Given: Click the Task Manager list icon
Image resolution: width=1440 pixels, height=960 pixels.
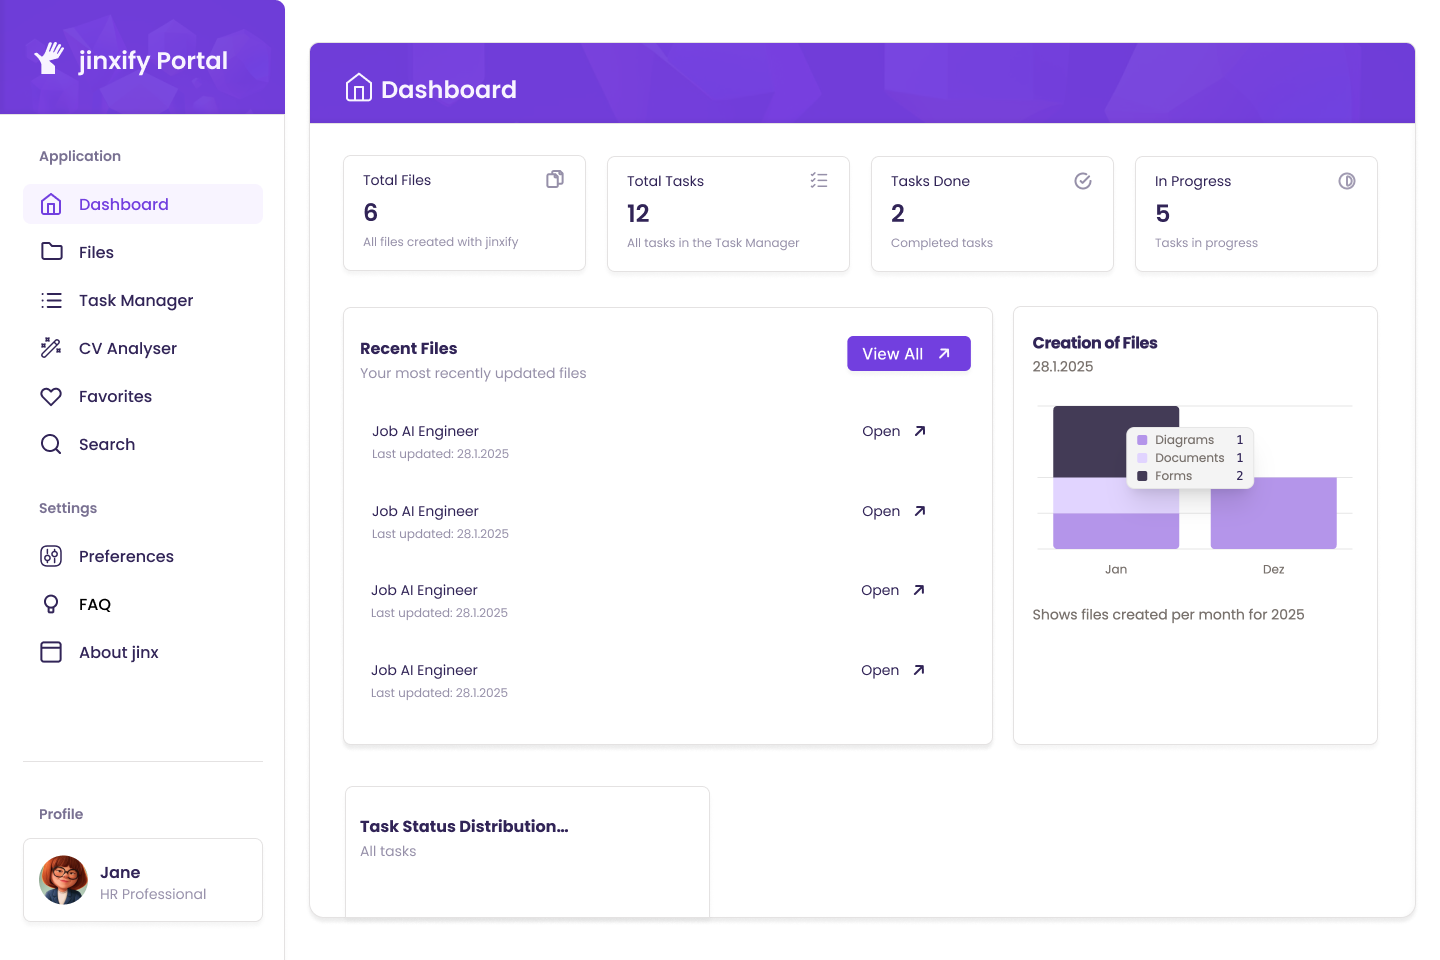Looking at the screenshot, I should [x=51, y=300].
